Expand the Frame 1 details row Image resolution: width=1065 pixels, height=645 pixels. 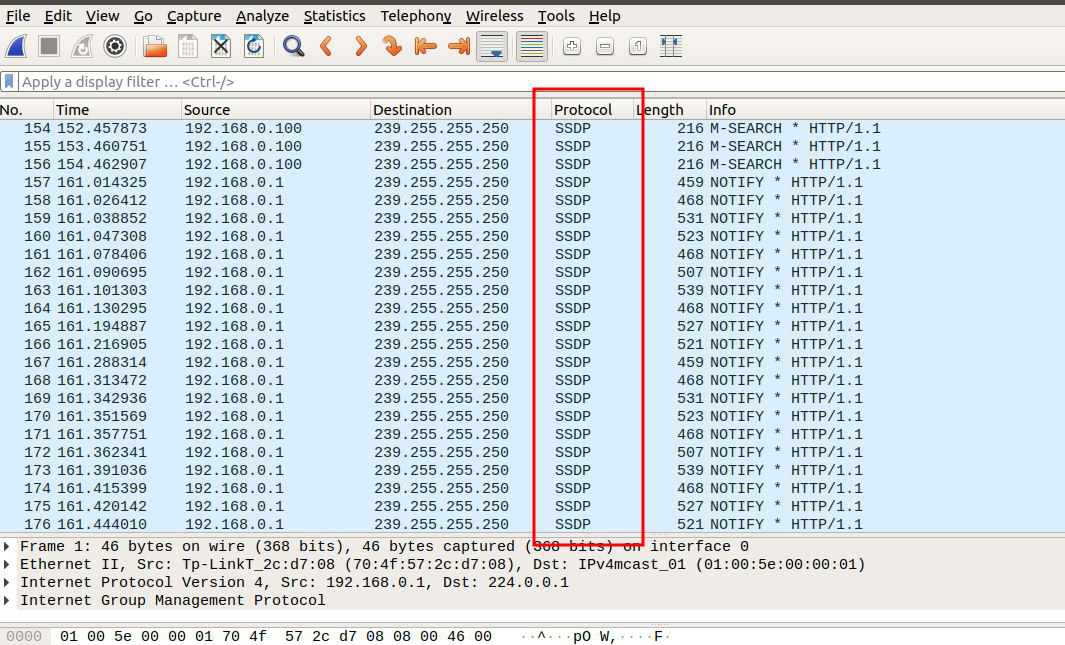(x=7, y=547)
